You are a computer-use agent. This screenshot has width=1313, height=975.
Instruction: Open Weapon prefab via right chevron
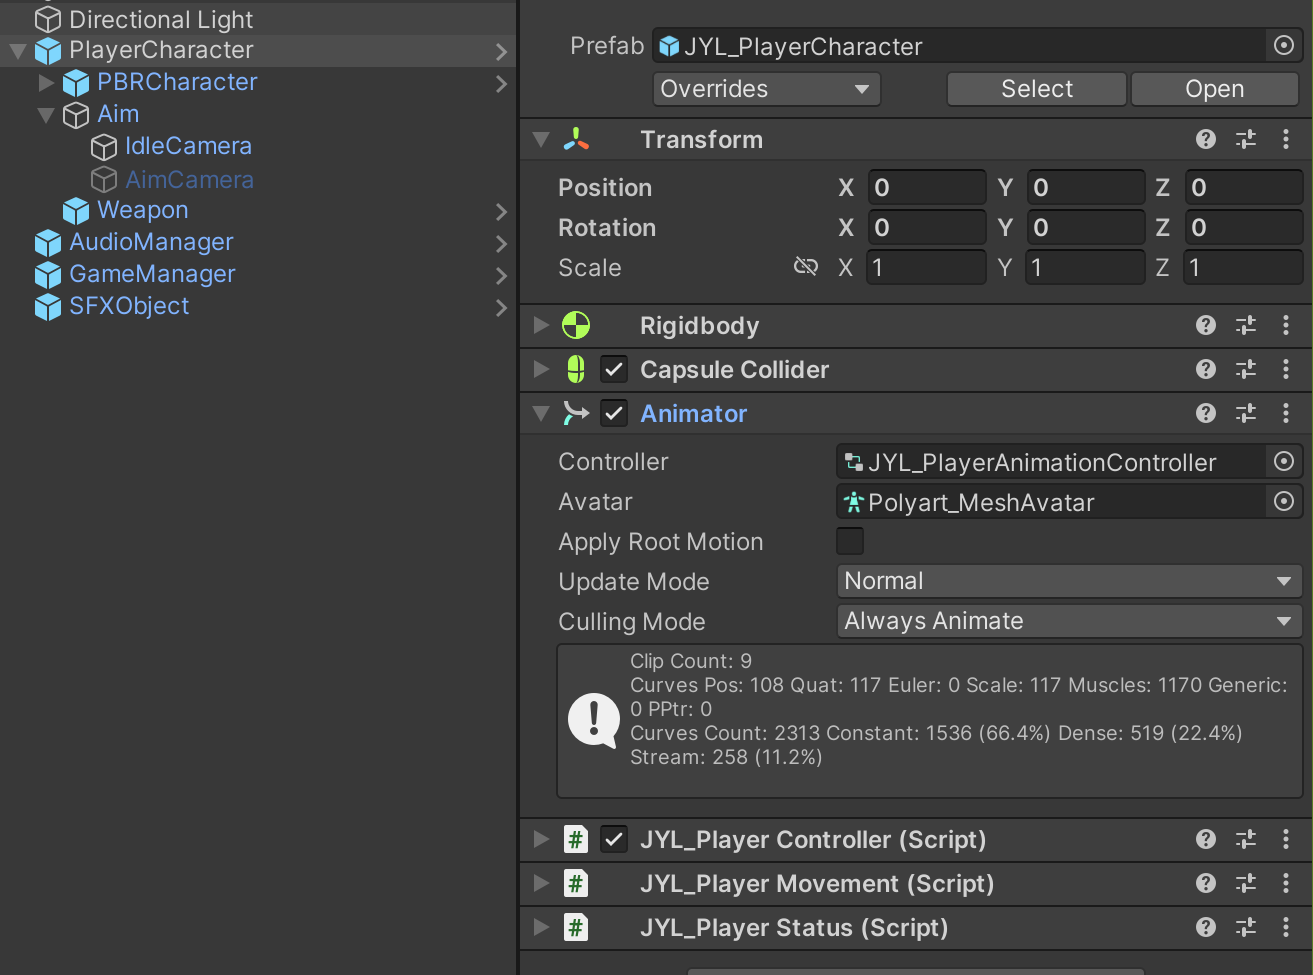click(501, 211)
